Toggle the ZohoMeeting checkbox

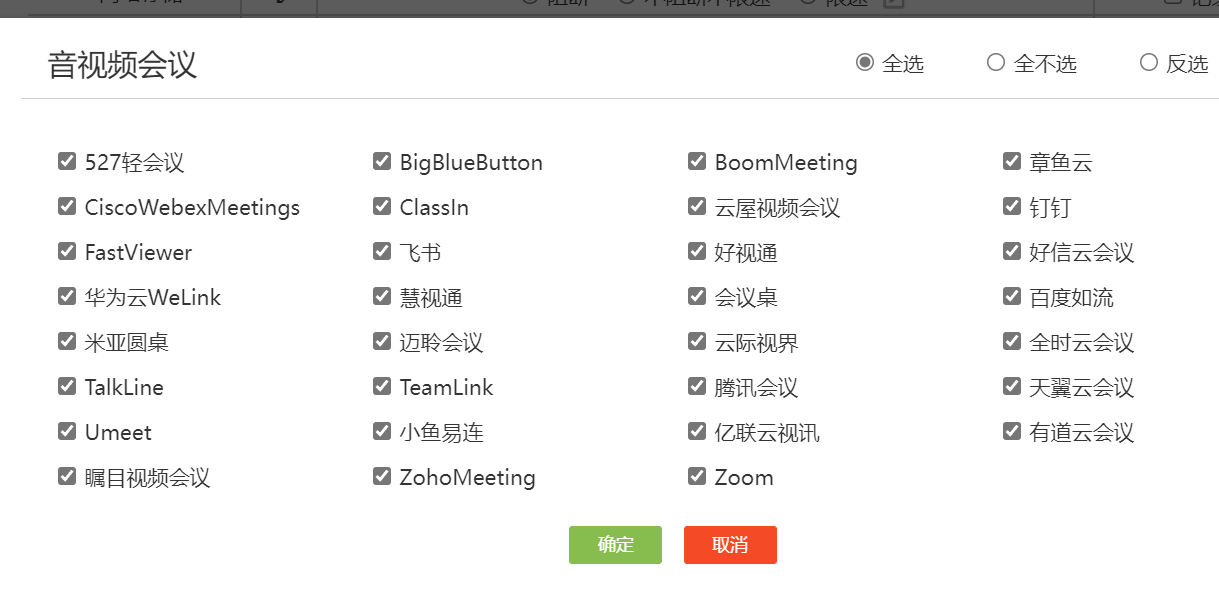click(x=382, y=477)
